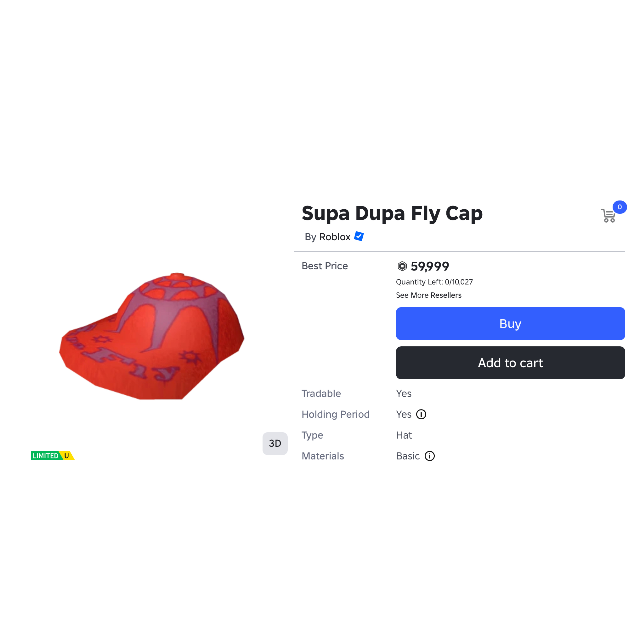Click the Tradable label
Screen dimensions: 640x640
321,393
